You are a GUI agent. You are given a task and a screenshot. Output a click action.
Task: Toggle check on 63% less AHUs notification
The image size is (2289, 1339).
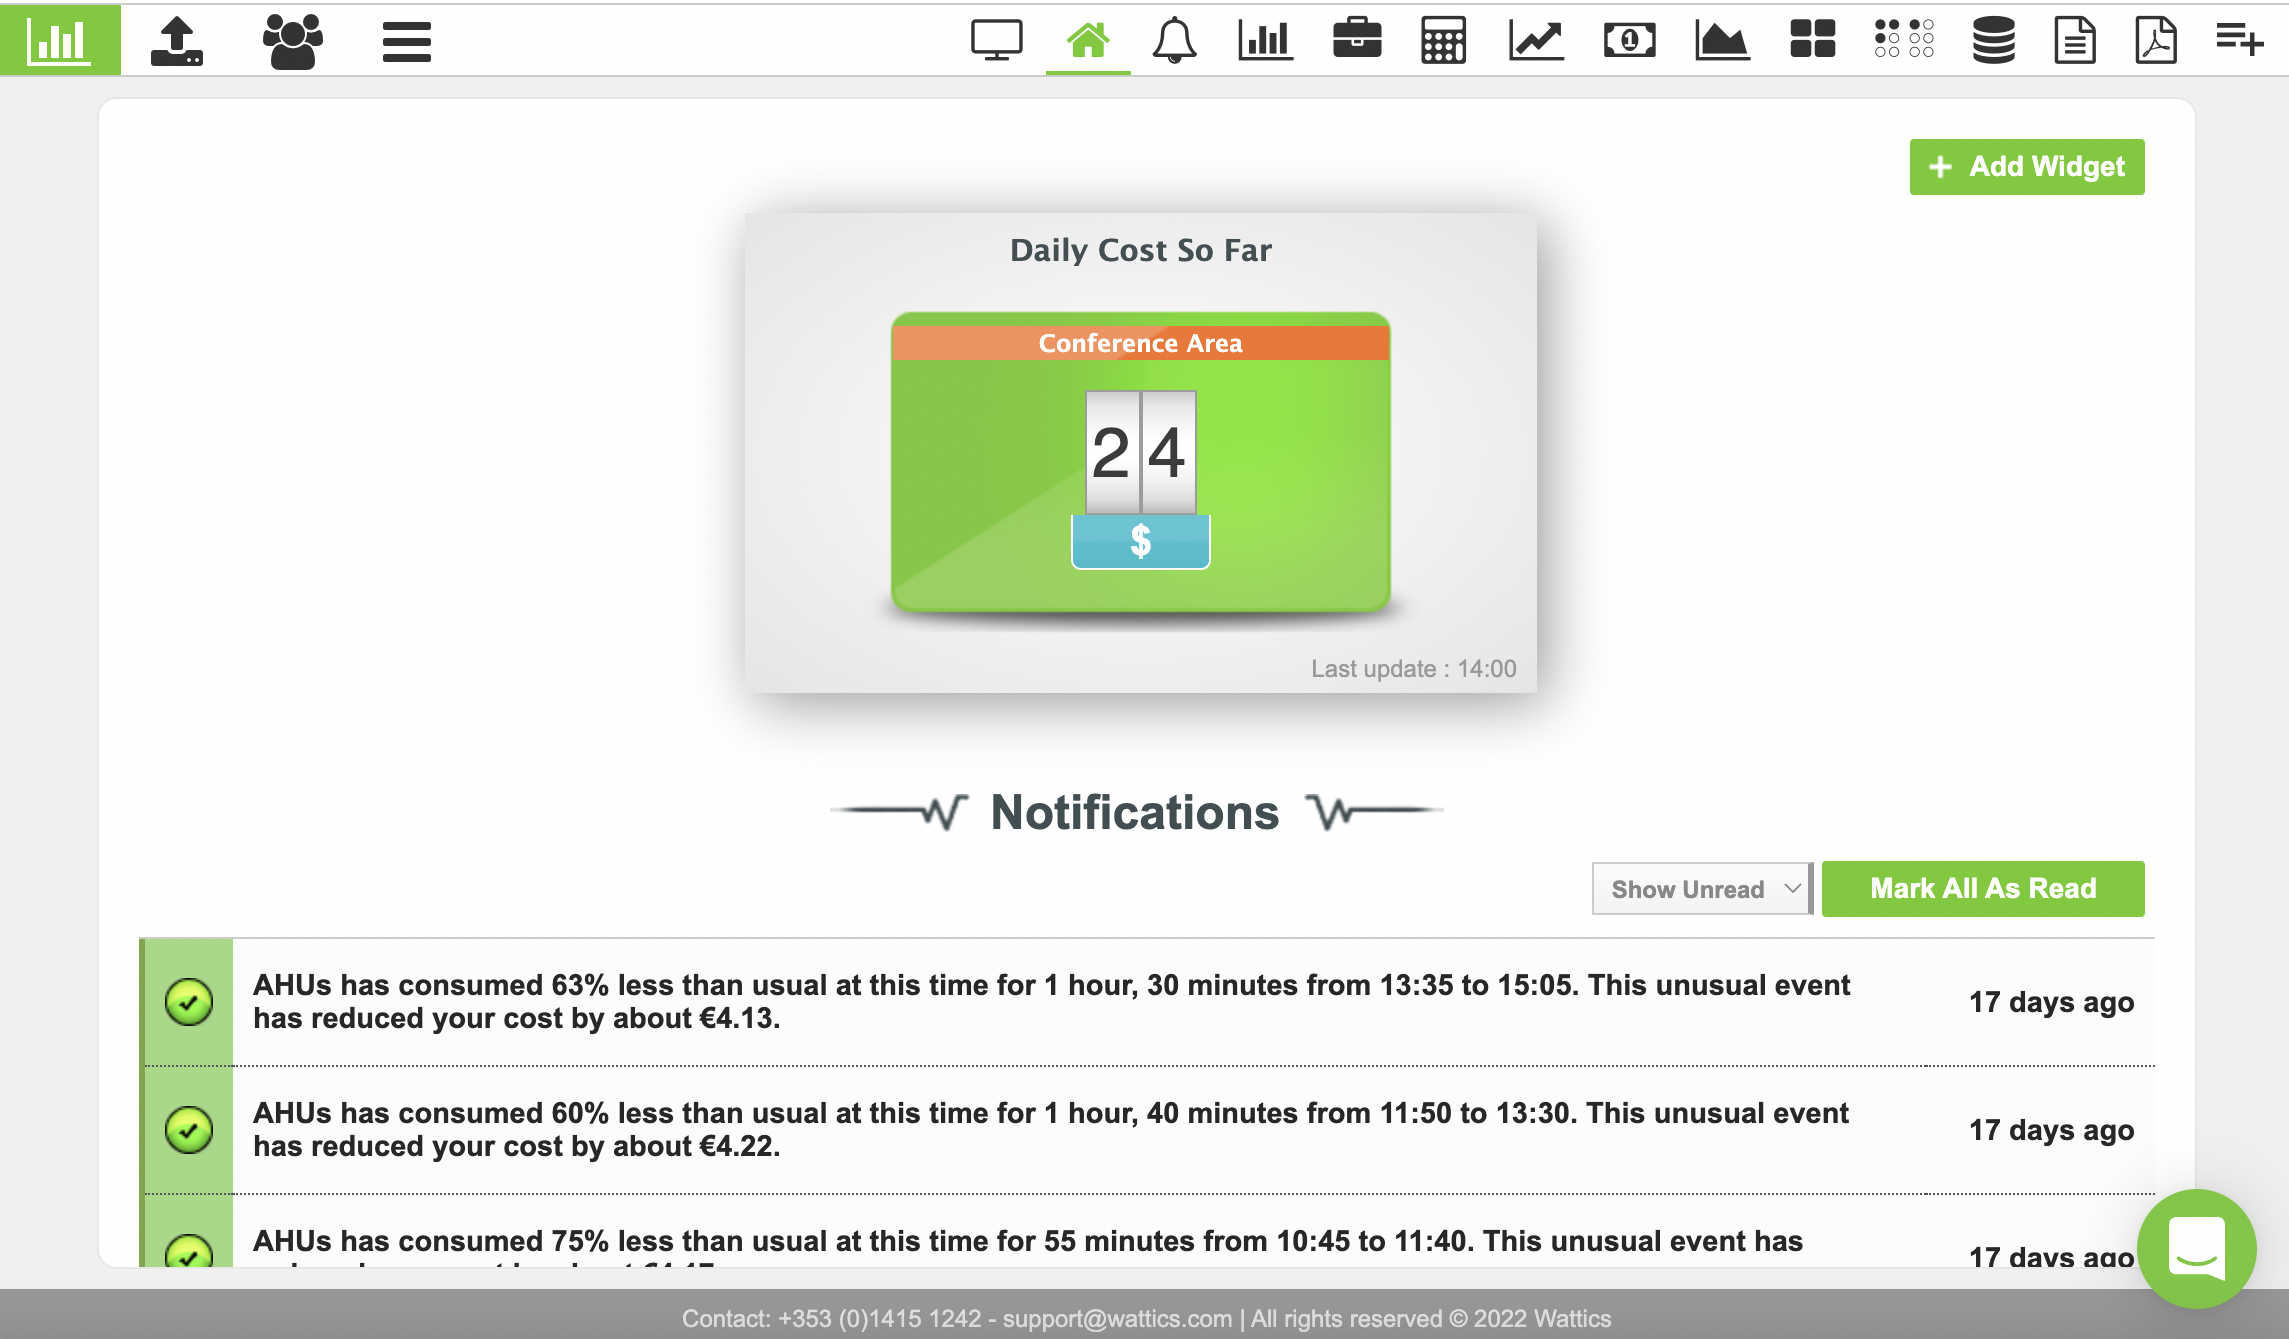(189, 1002)
